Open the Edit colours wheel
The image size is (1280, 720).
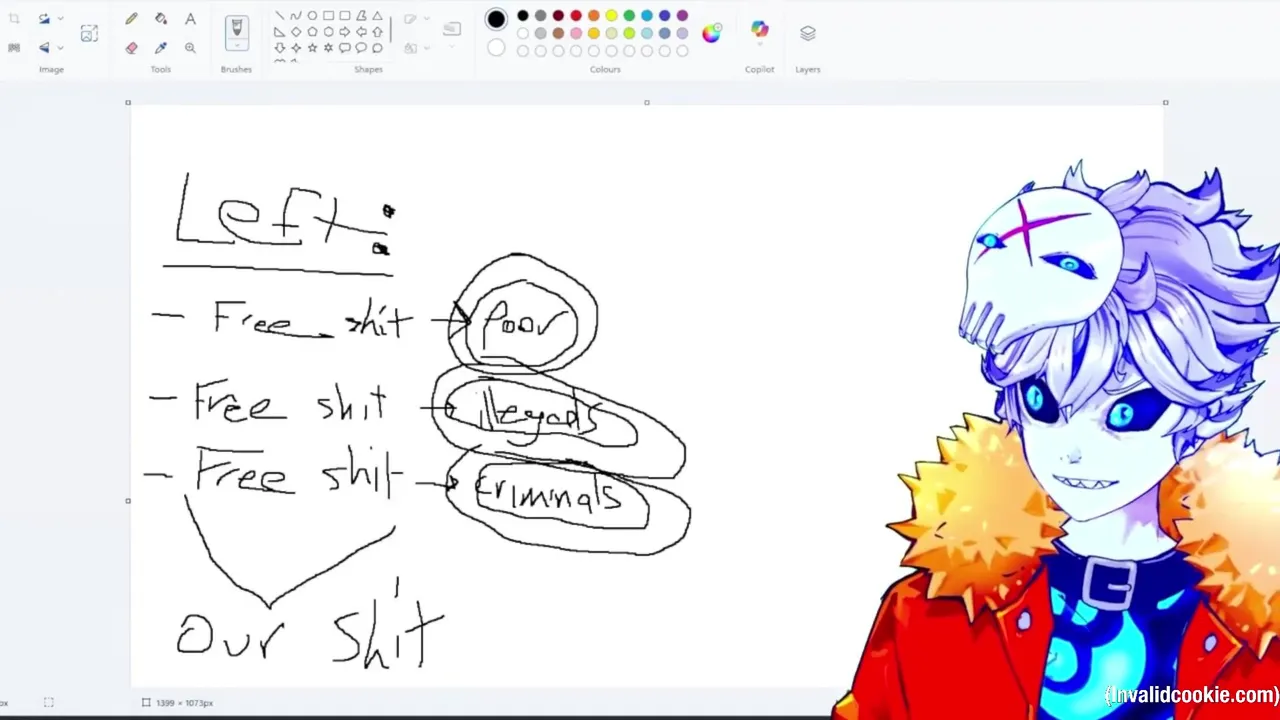tap(711, 33)
